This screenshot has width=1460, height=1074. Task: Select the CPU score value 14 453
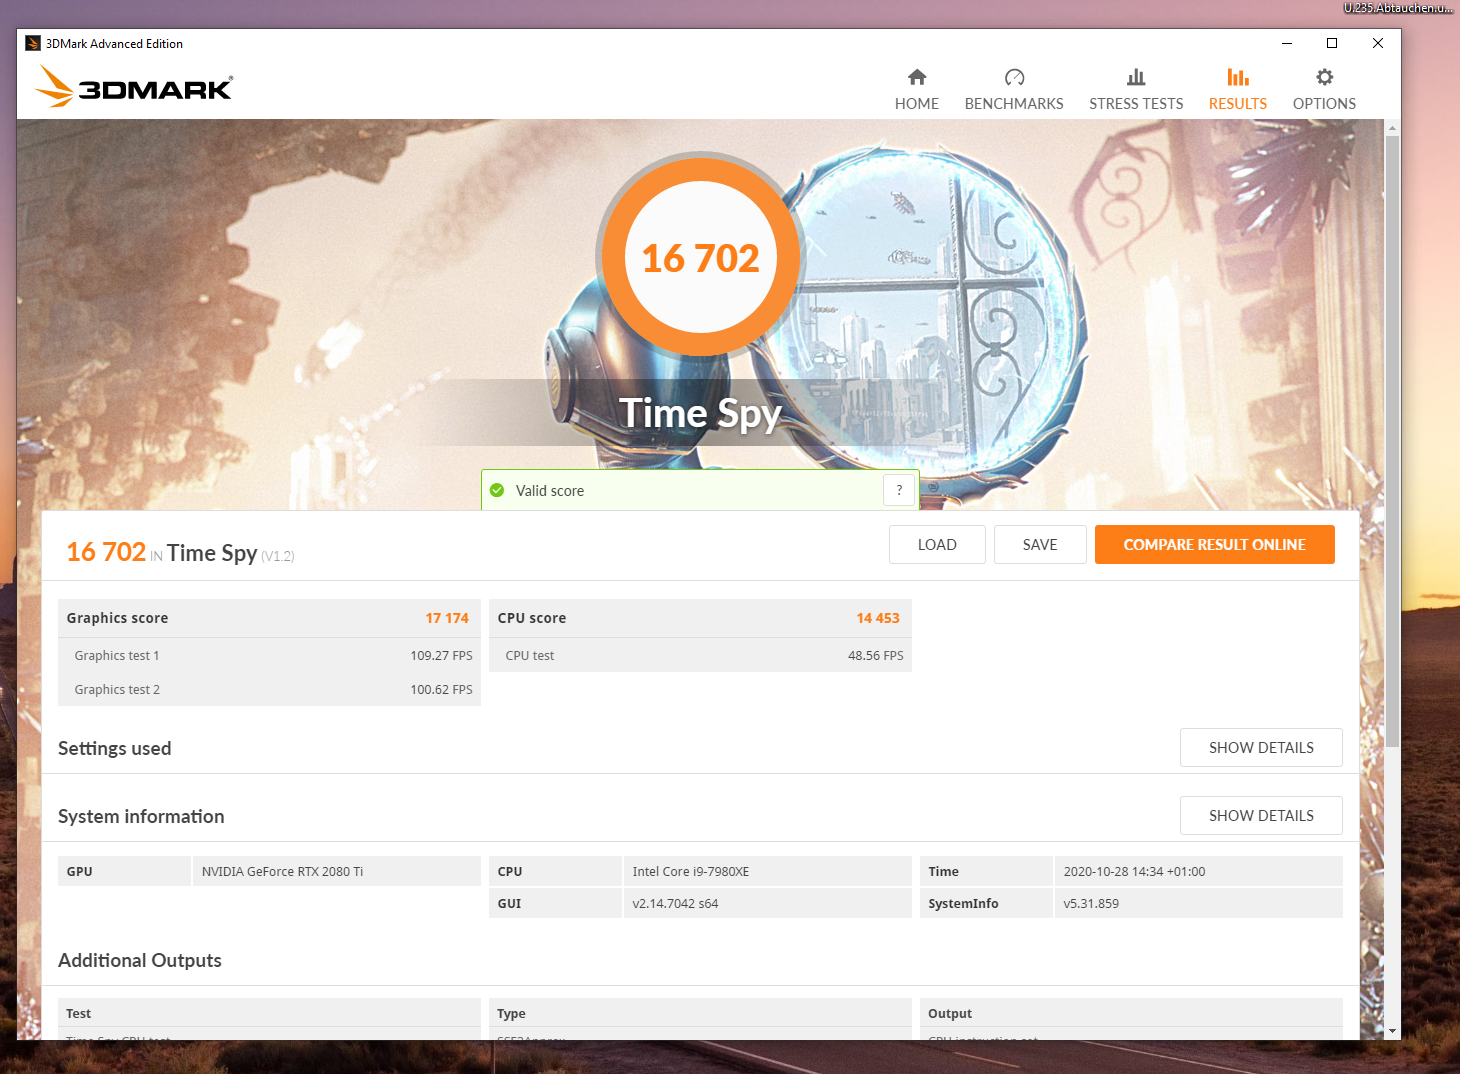pyautogui.click(x=878, y=618)
